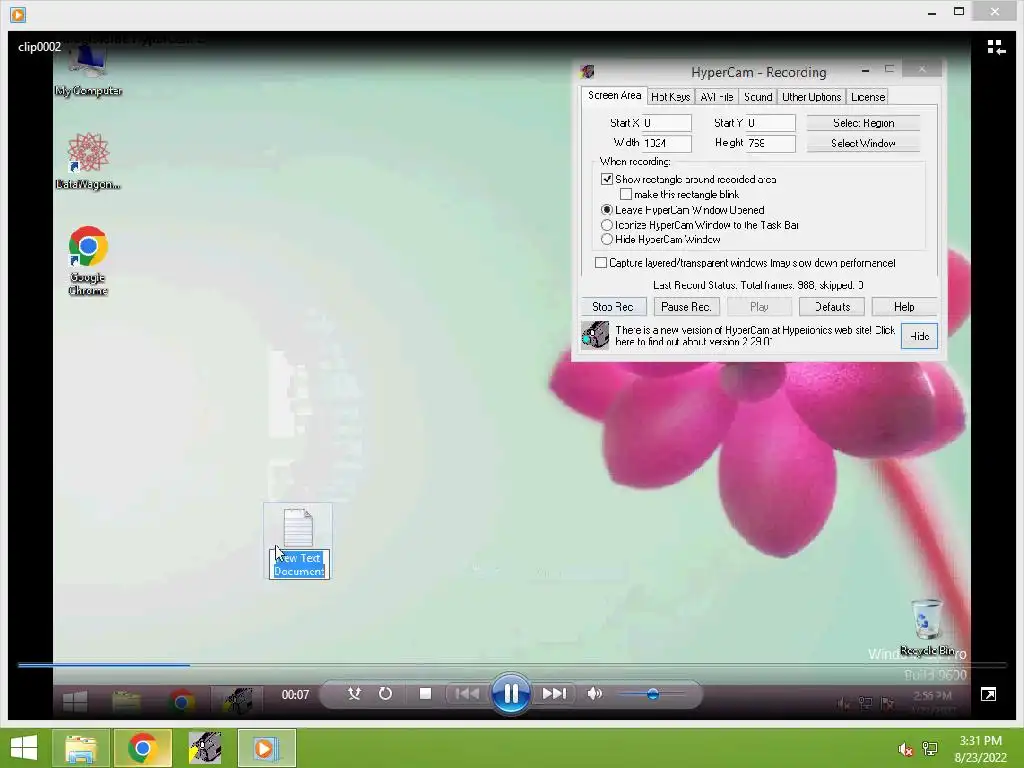The width and height of the screenshot is (1024, 768).
Task: Turn shuffle on in the player
Action: pyautogui.click(x=355, y=694)
